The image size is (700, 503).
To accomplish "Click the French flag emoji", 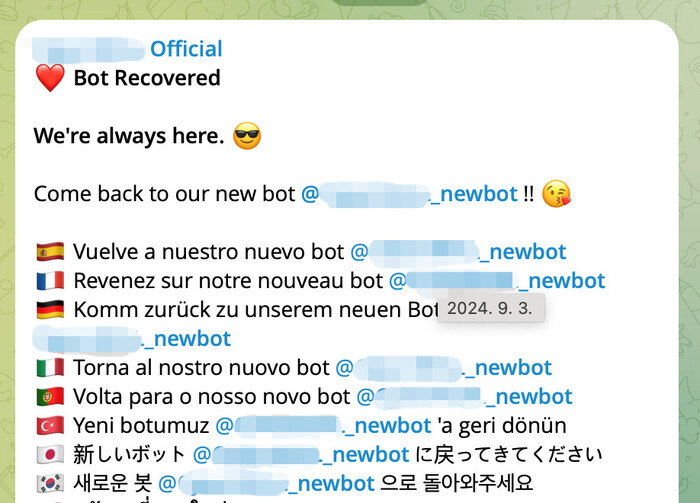I will pos(50,281).
